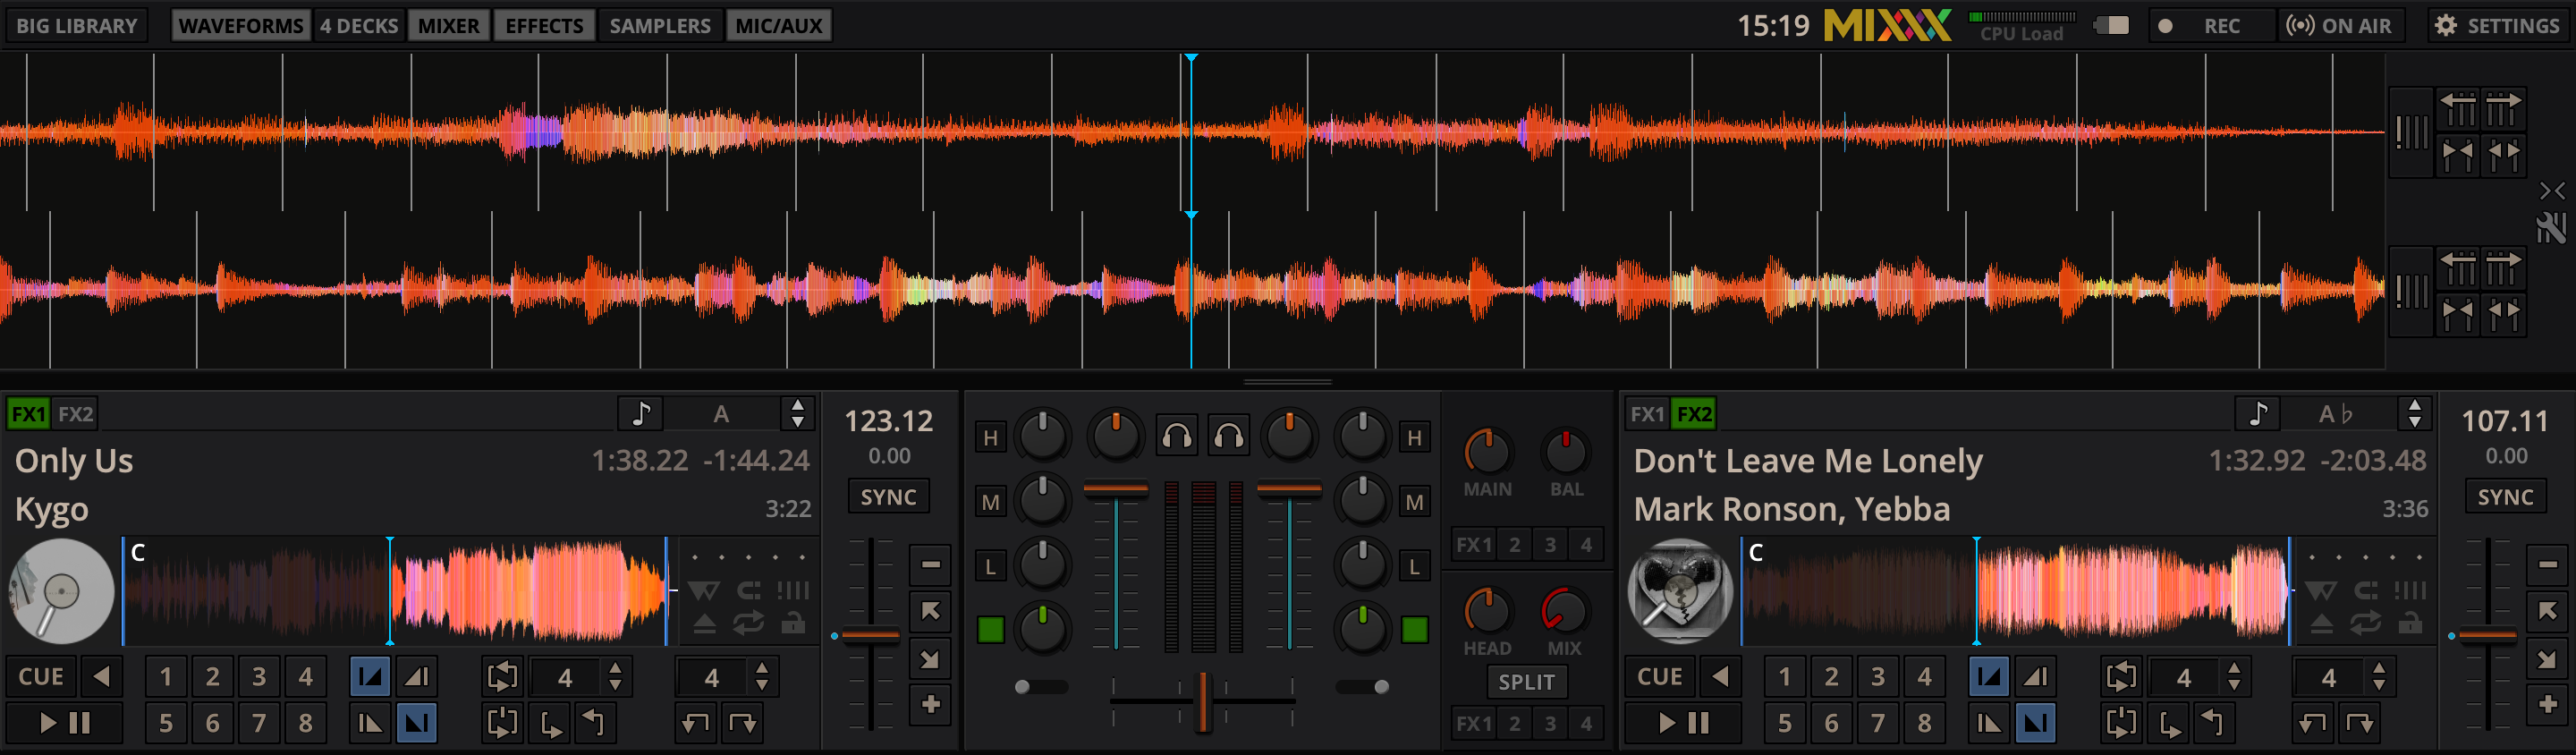Open the key stepper next to key A
This screenshot has height=755, width=2576.
(797, 413)
